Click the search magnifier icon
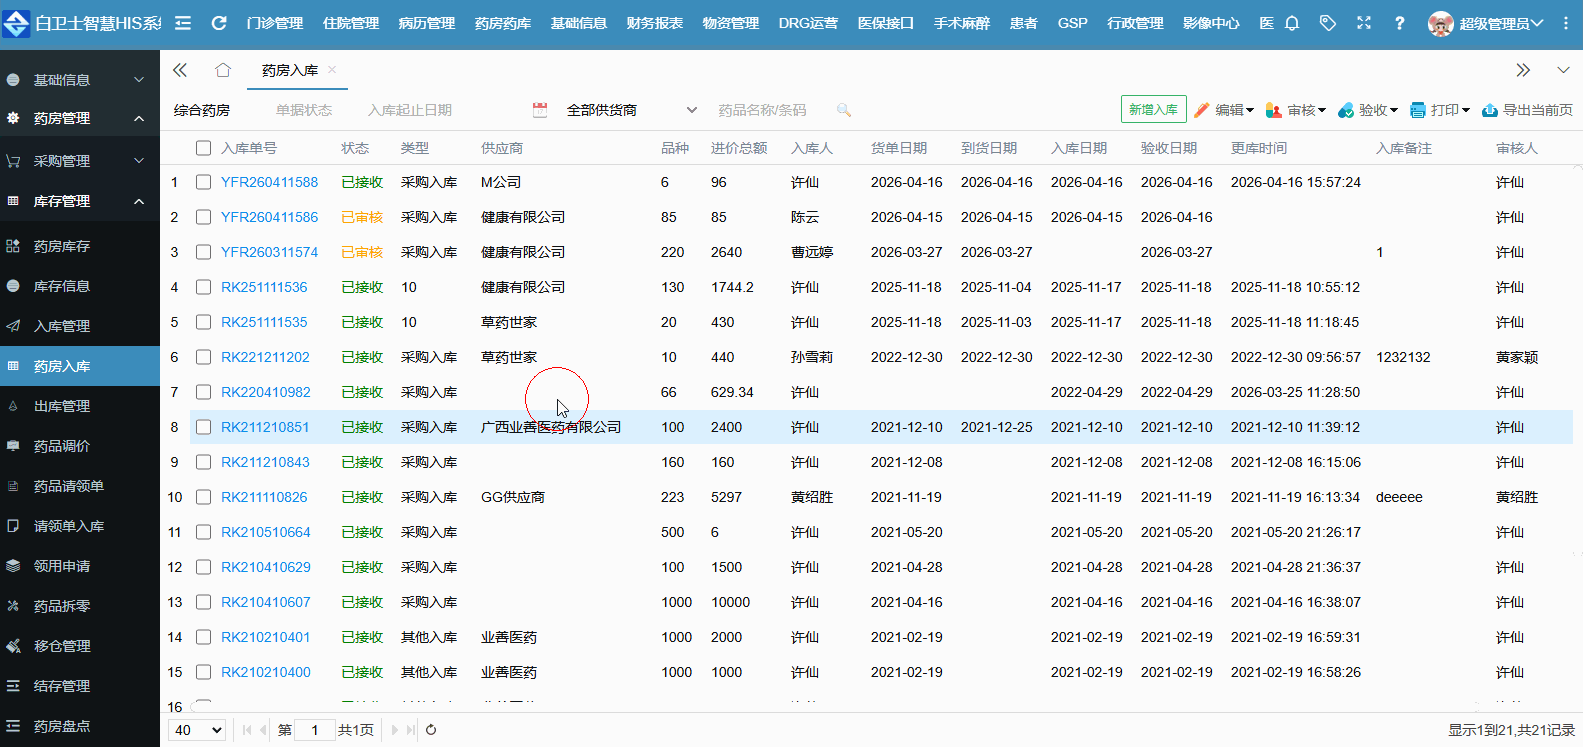1583x747 pixels. (844, 110)
